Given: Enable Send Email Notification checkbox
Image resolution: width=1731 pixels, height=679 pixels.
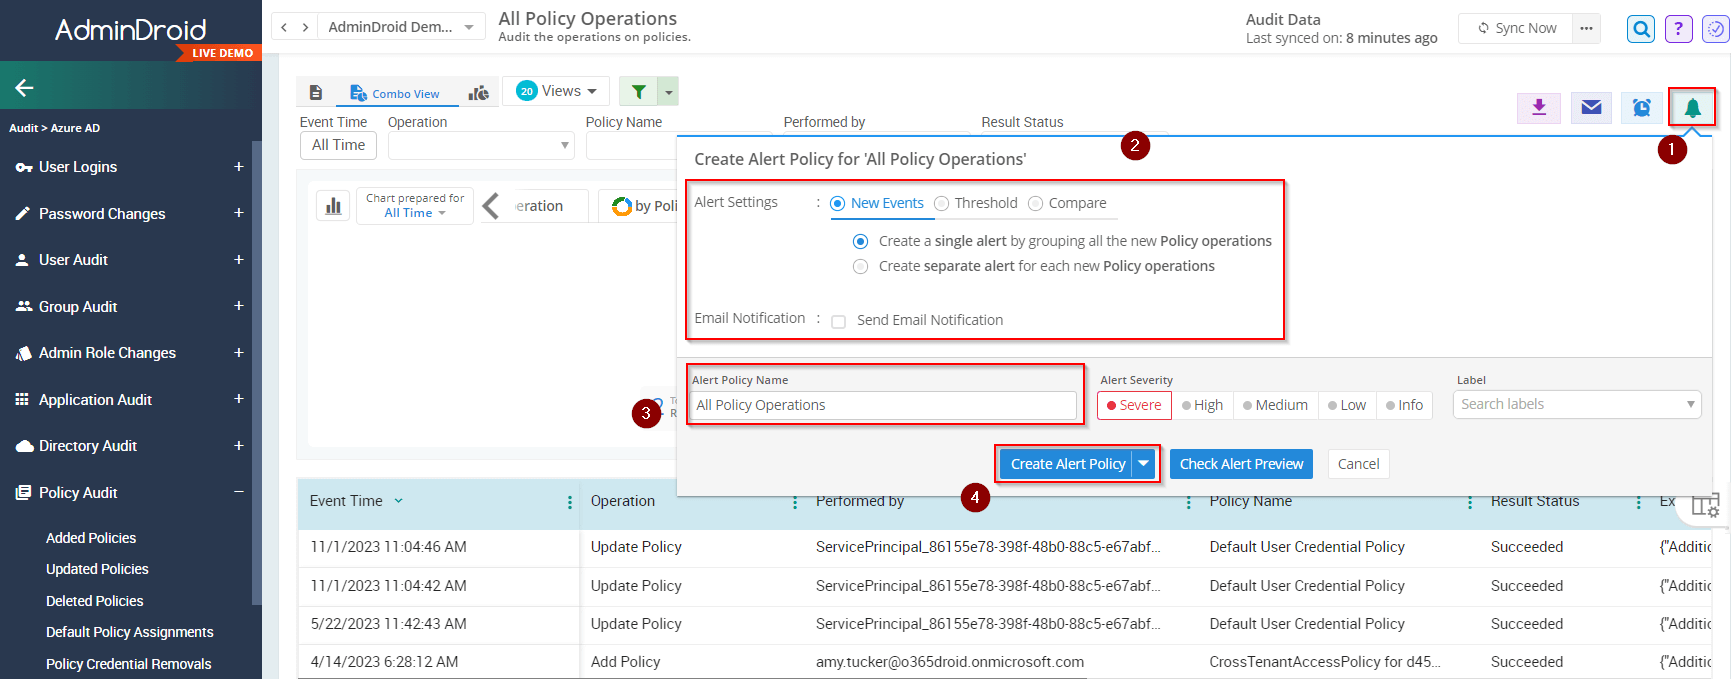Looking at the screenshot, I should pos(839,321).
